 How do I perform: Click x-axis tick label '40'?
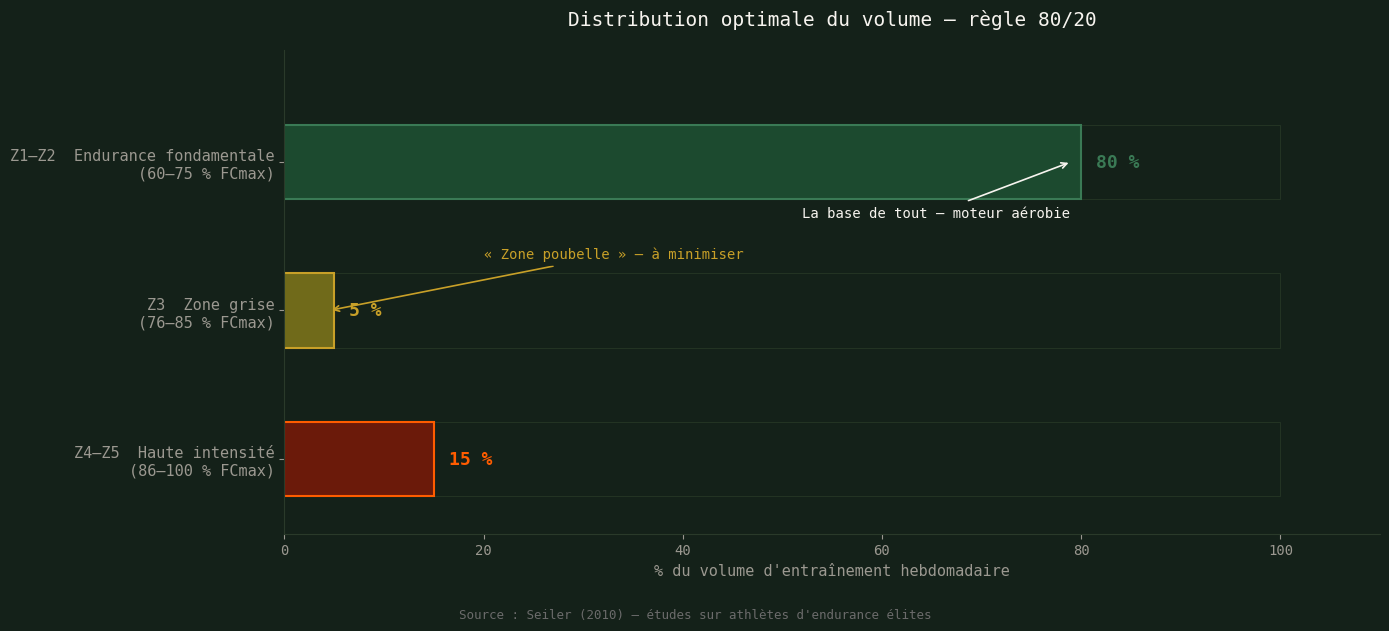[x=683, y=550]
